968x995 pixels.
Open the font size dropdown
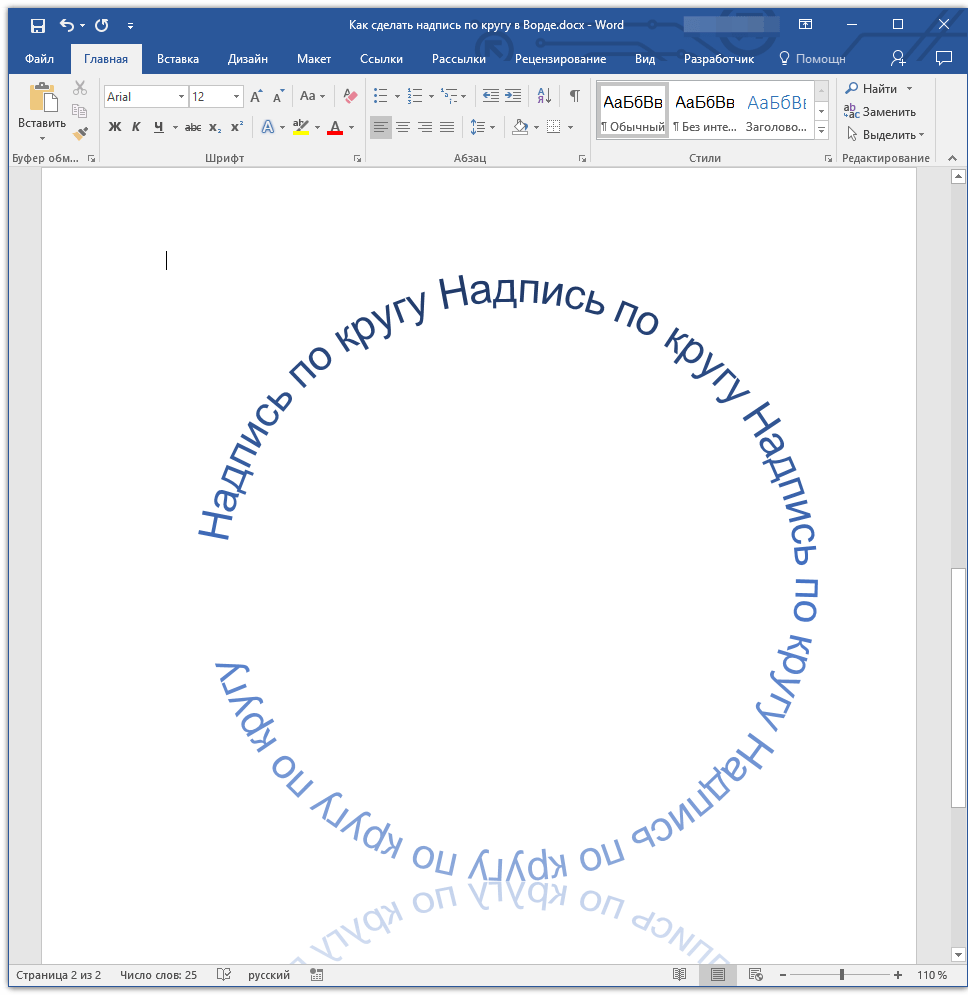click(x=237, y=97)
